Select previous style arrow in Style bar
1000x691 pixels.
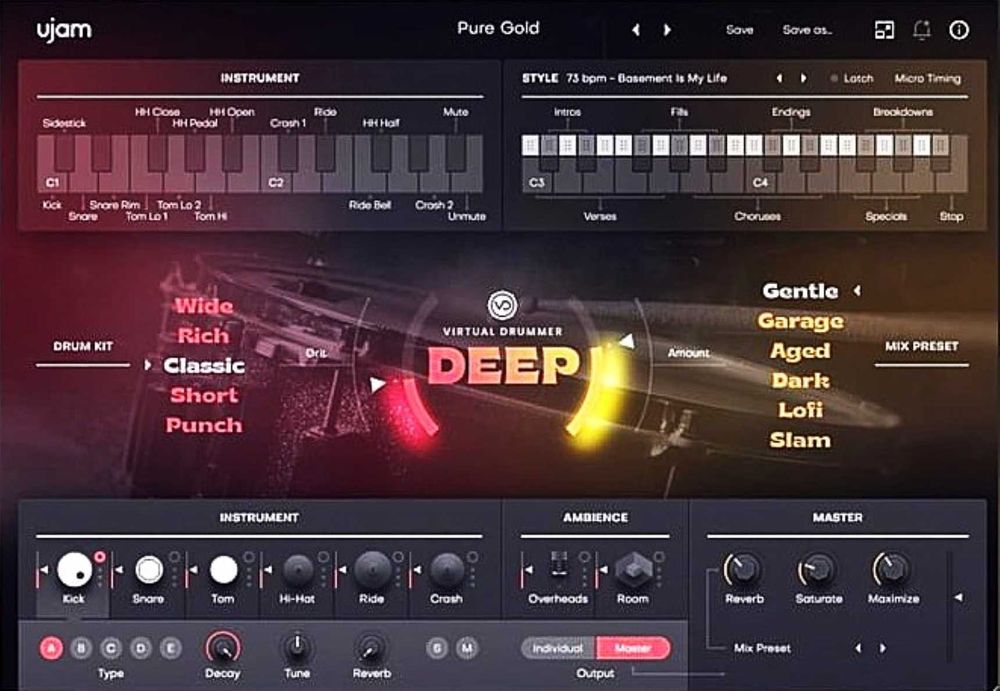point(779,78)
